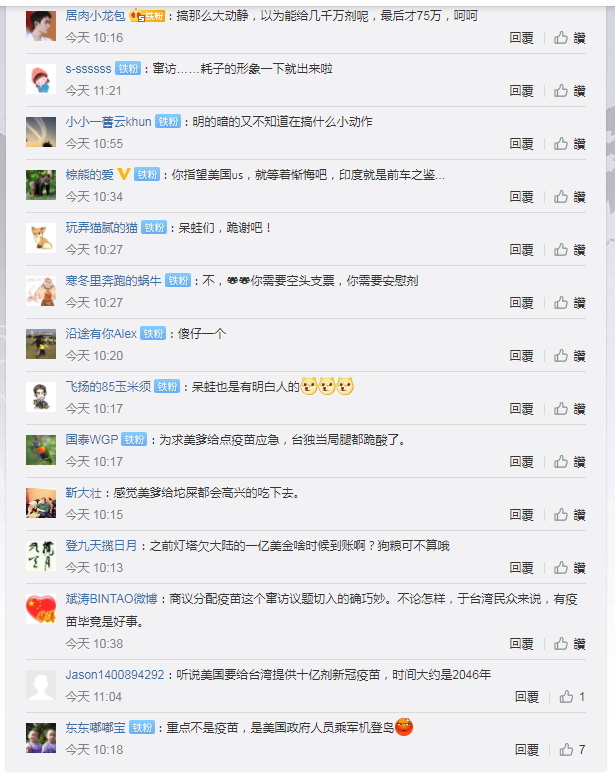Open 居肉小龙包's avatar picture

coord(41,26)
